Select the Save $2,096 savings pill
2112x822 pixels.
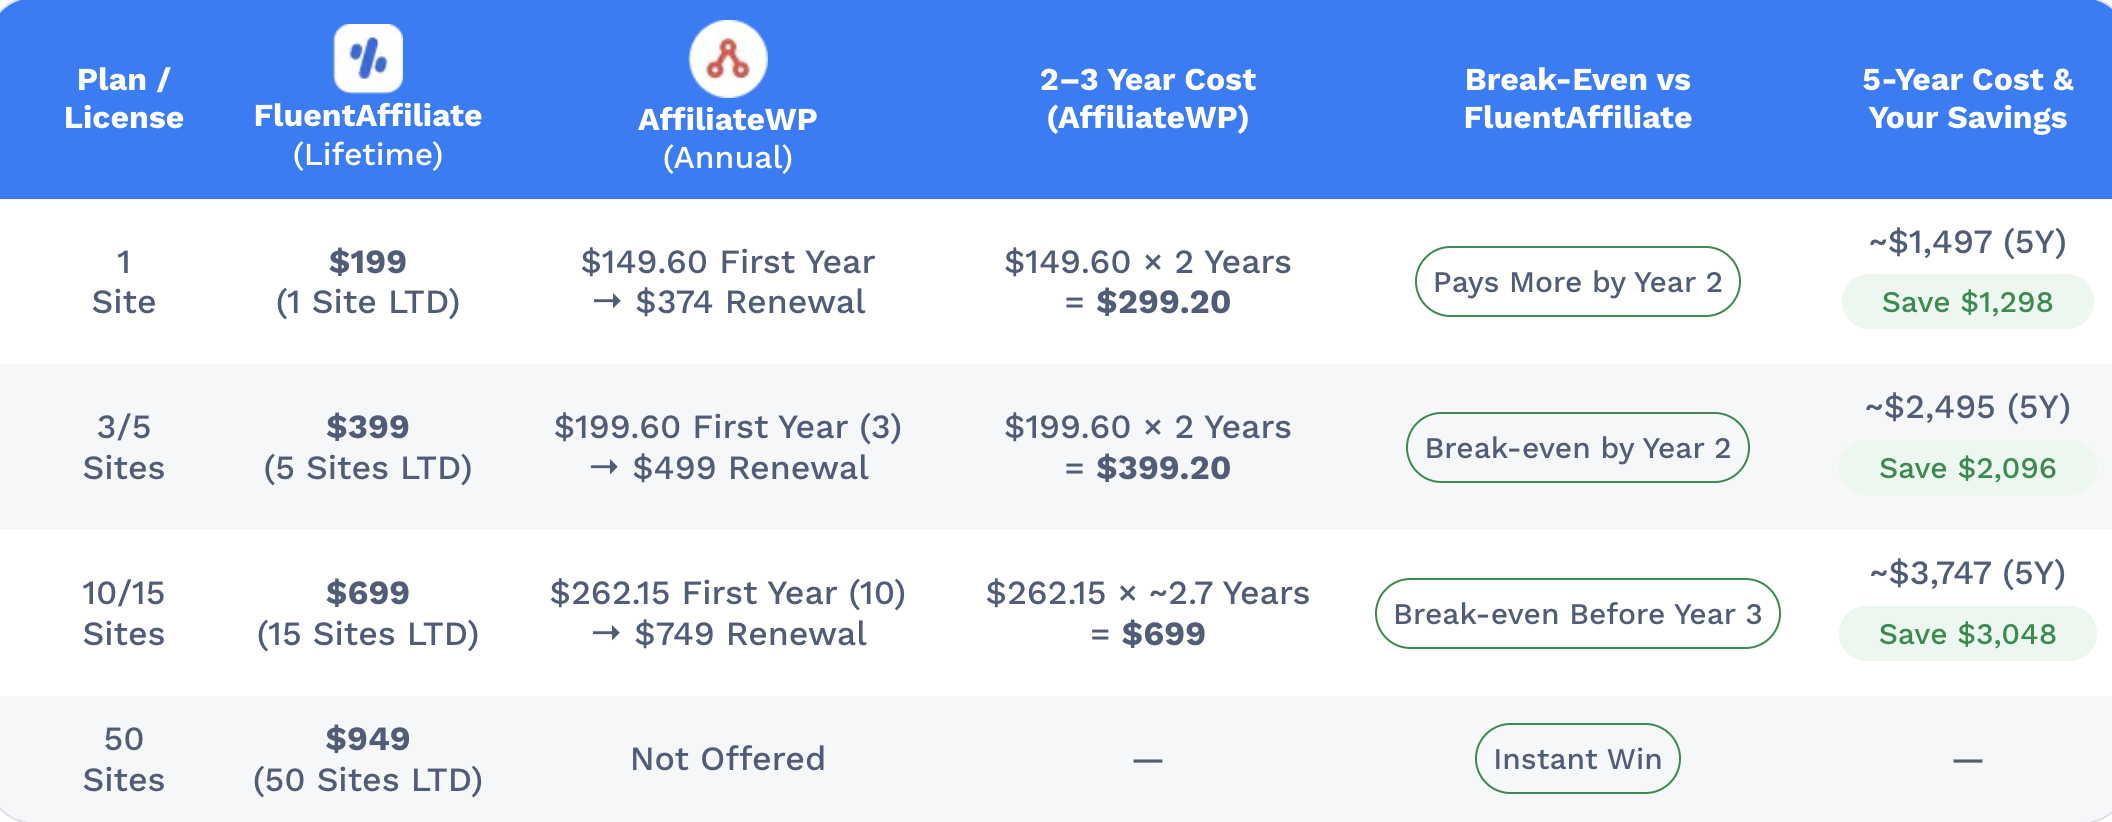1967,468
